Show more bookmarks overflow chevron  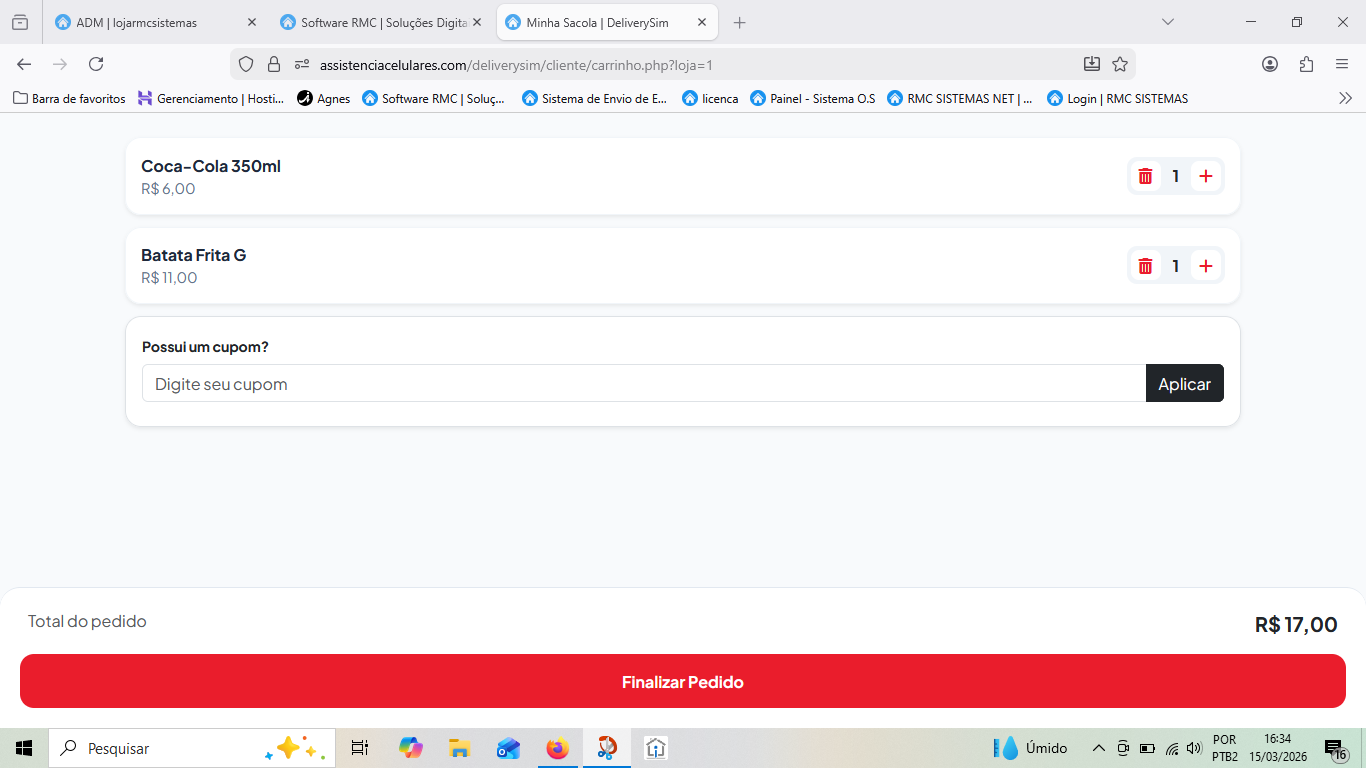tap(1345, 98)
